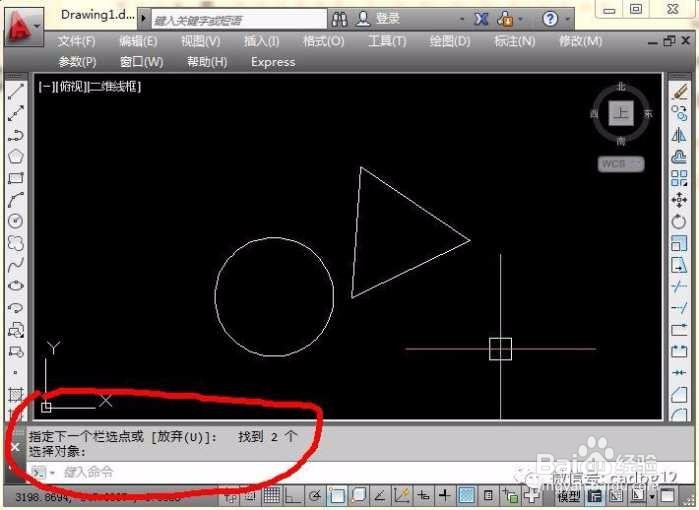Screen dimensions: 699x510
Task: Open the 插入(I) menu
Action: (262, 41)
